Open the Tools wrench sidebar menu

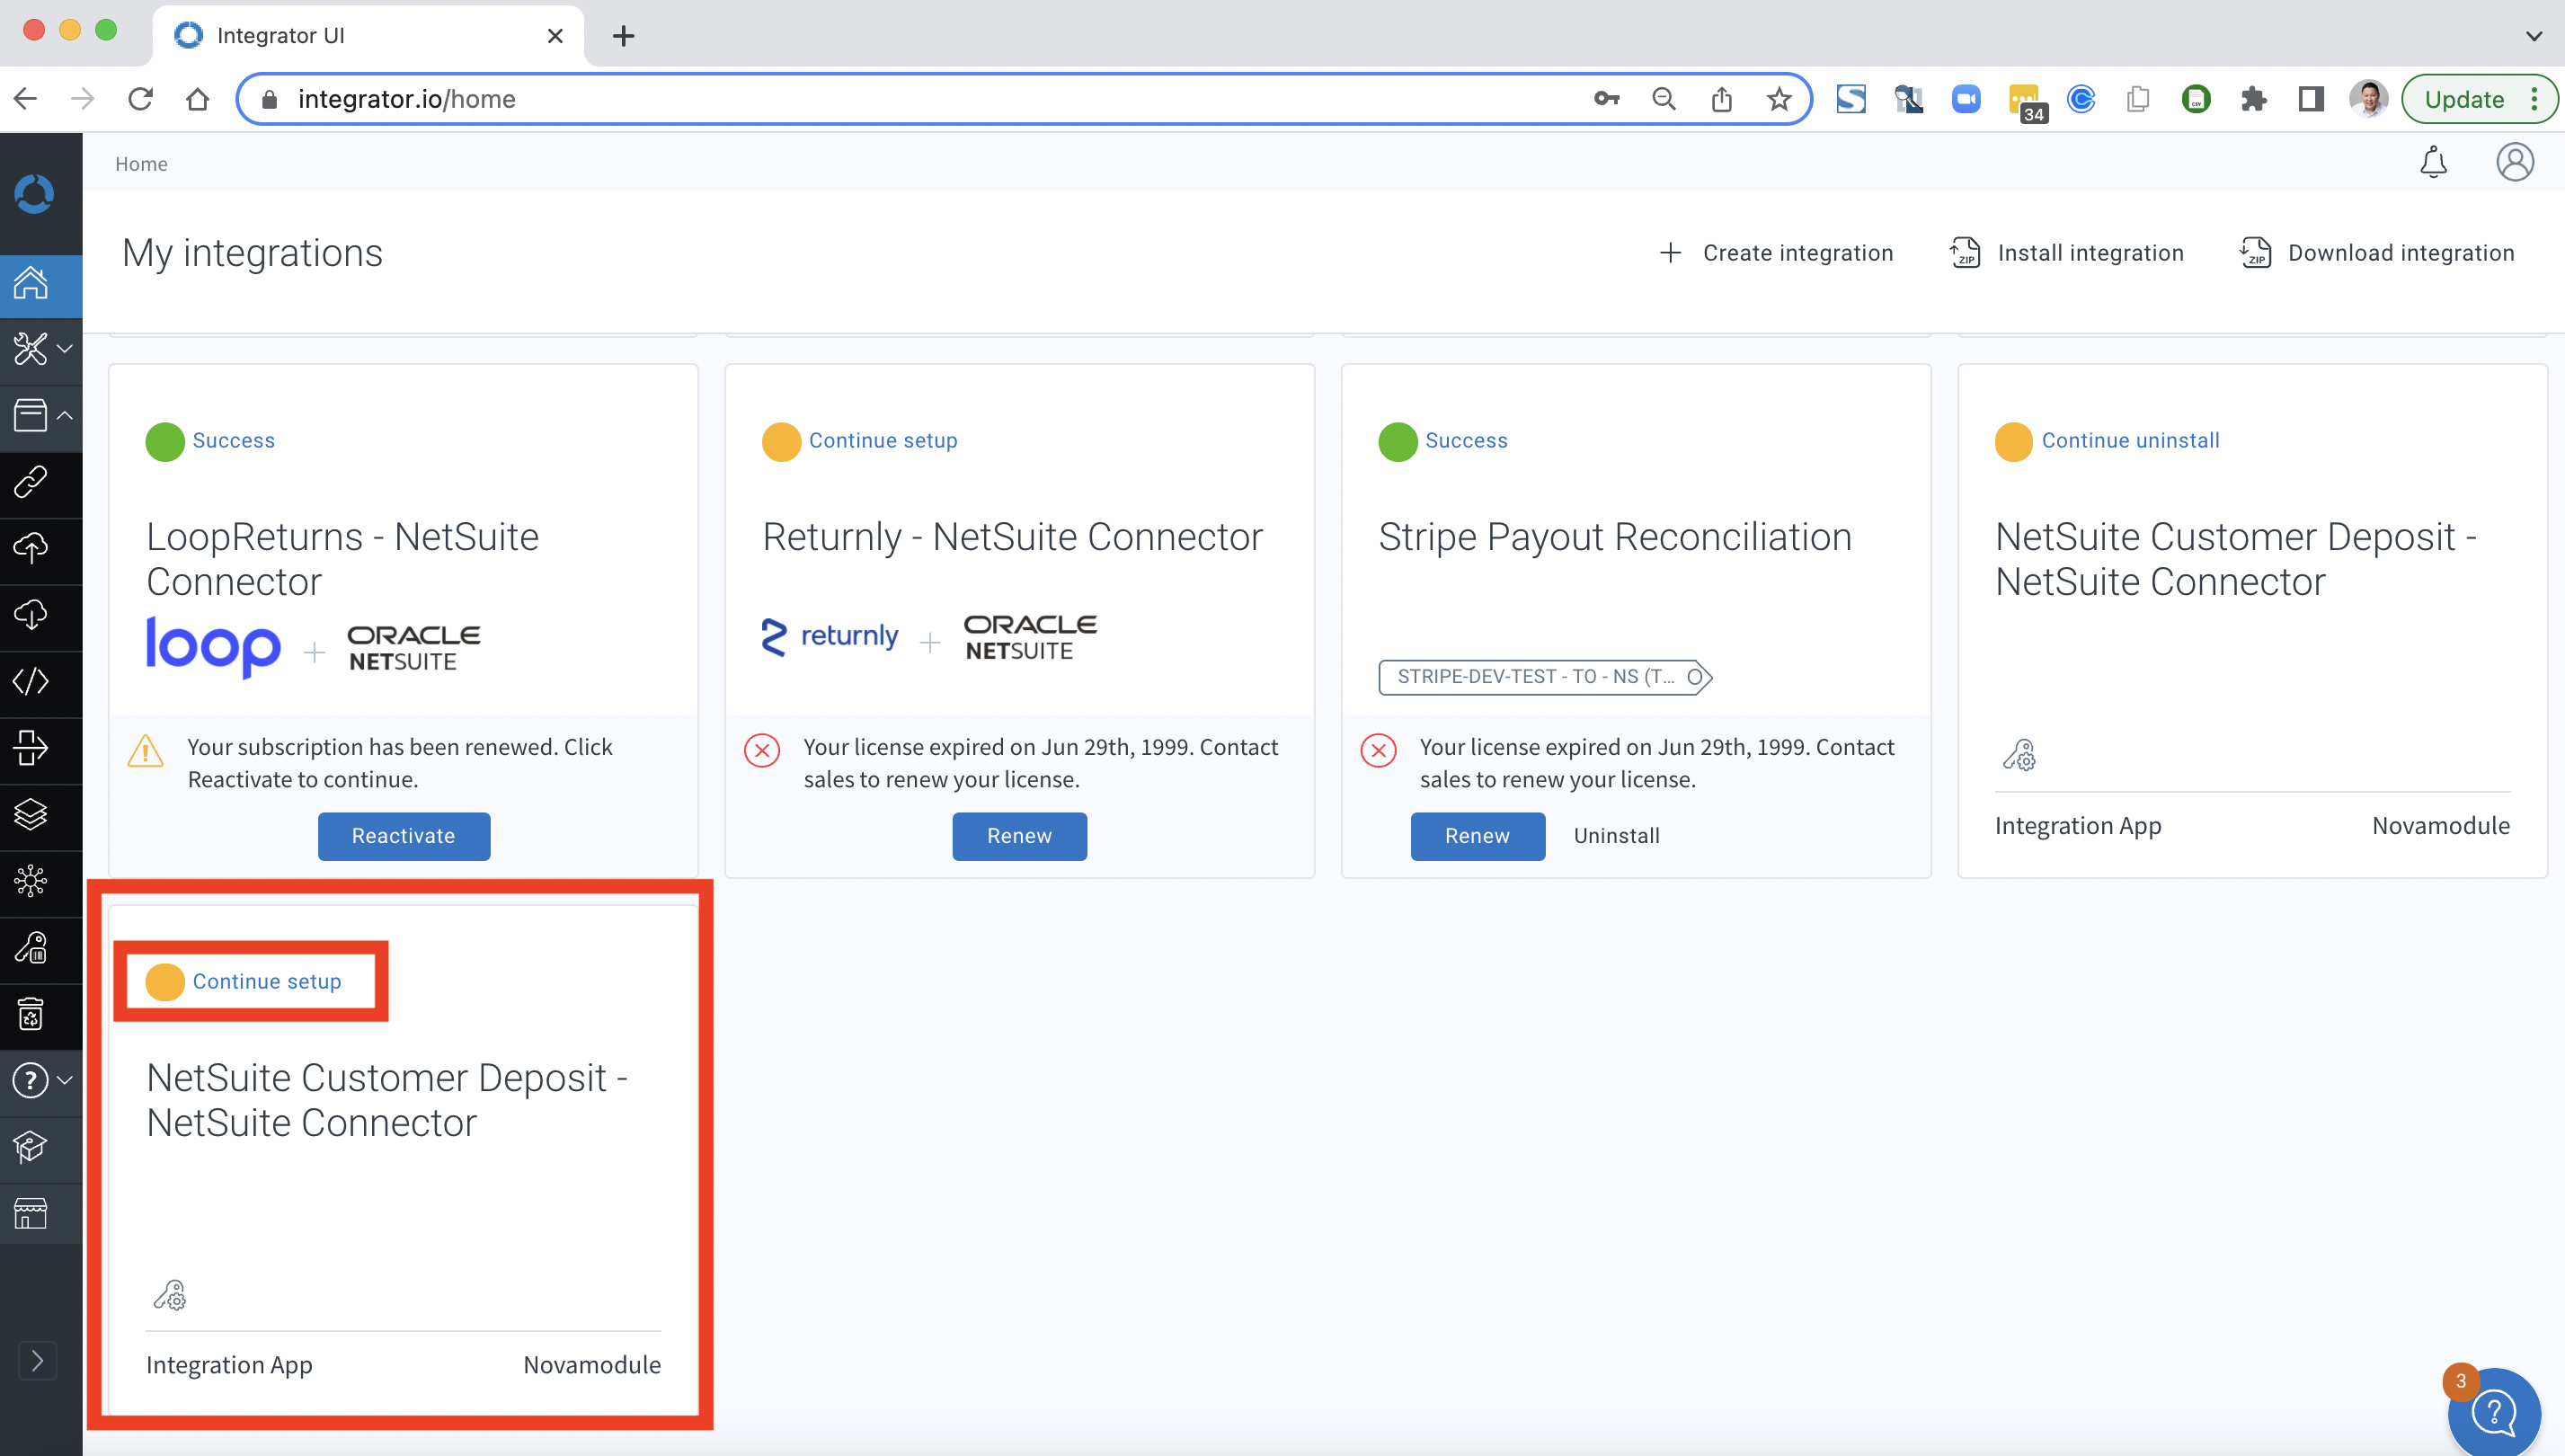tap(30, 349)
